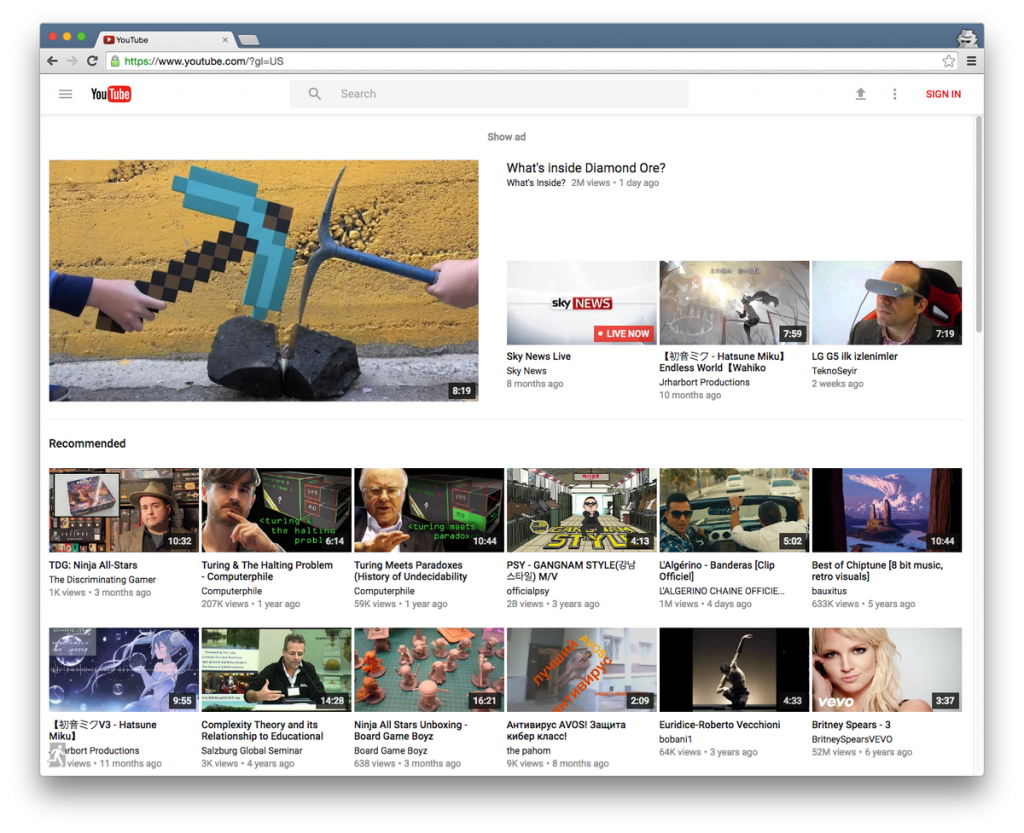
Task: Bookmark page with the star icon
Action: (x=948, y=61)
